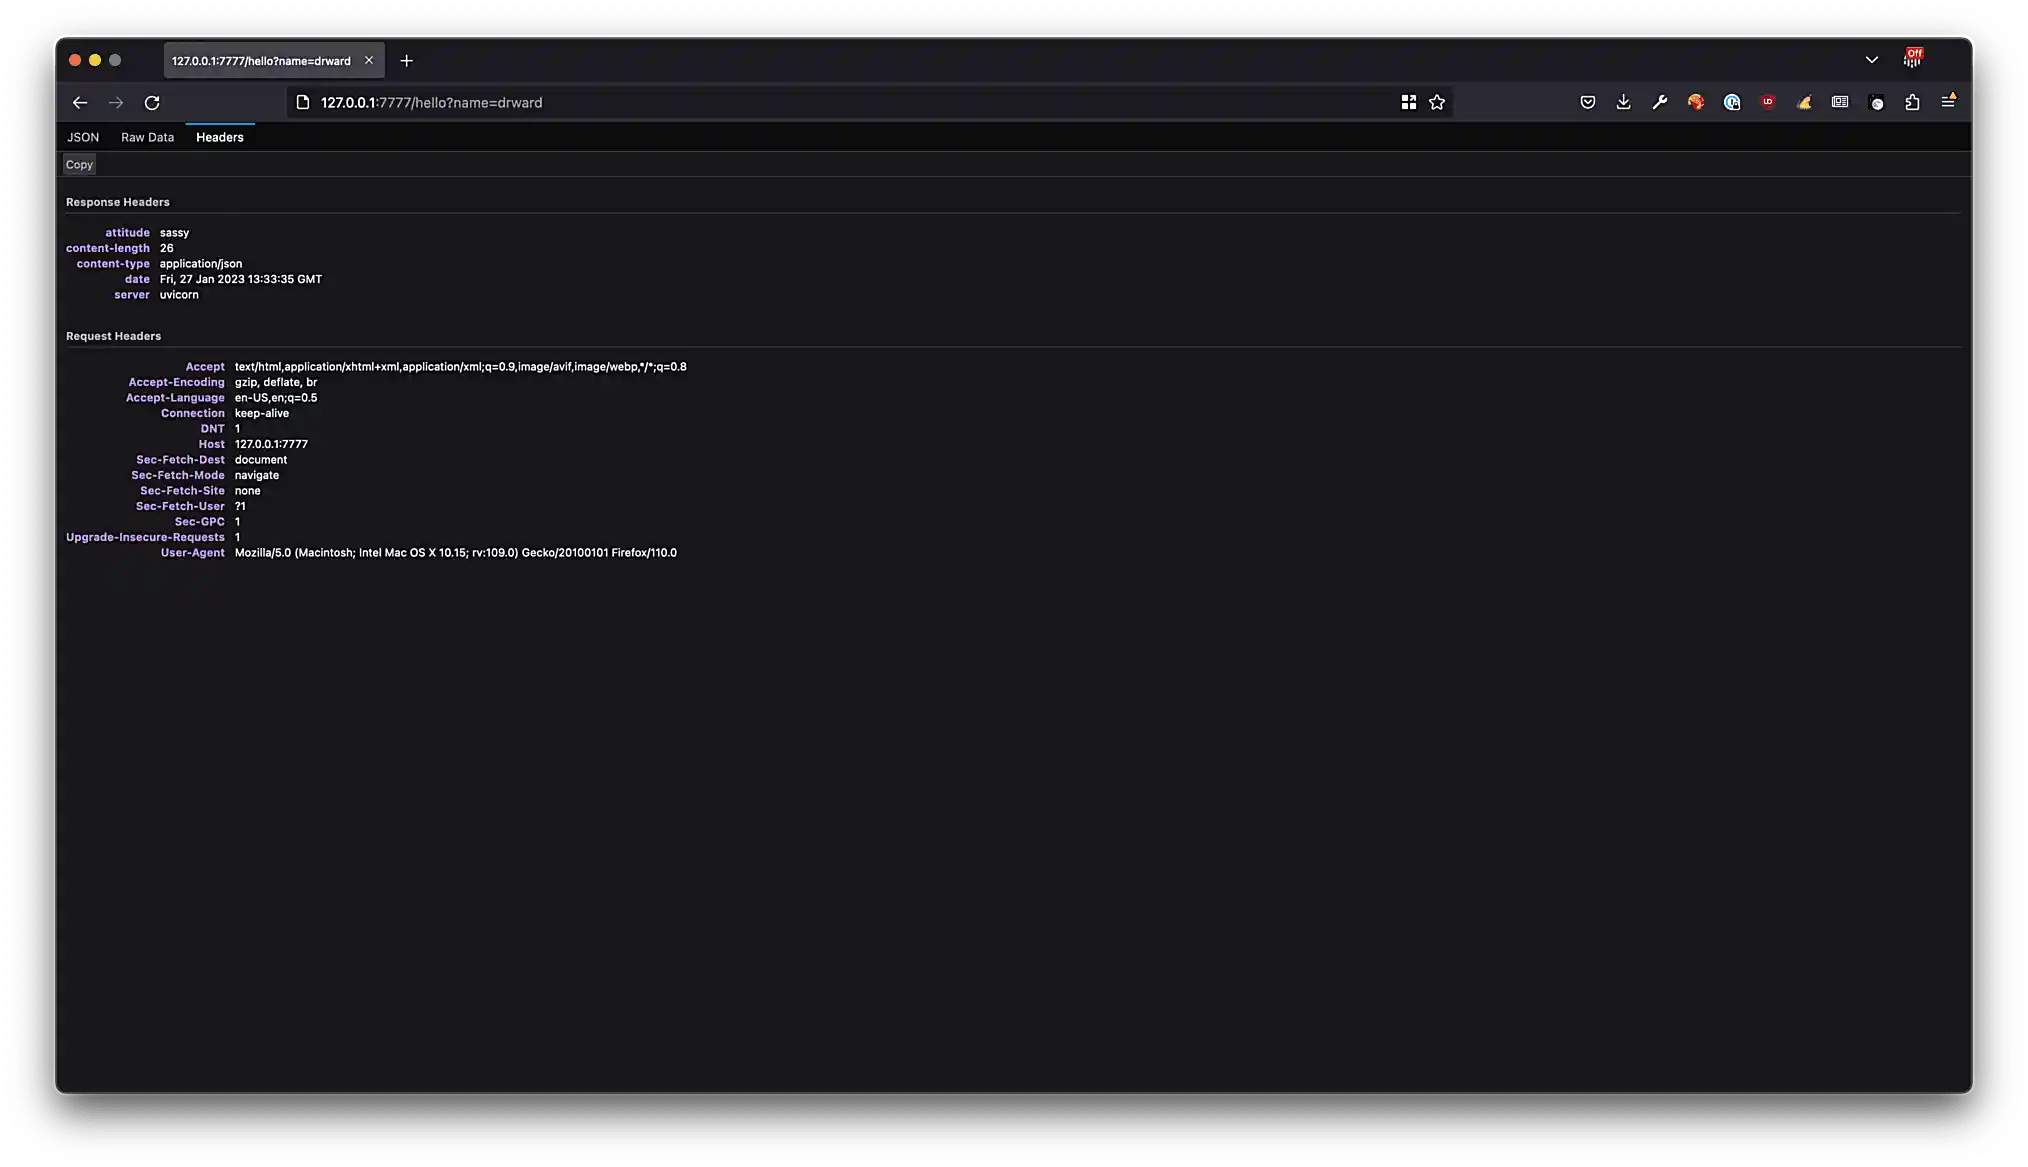
Task: Navigate back with the back arrow
Action: click(79, 102)
